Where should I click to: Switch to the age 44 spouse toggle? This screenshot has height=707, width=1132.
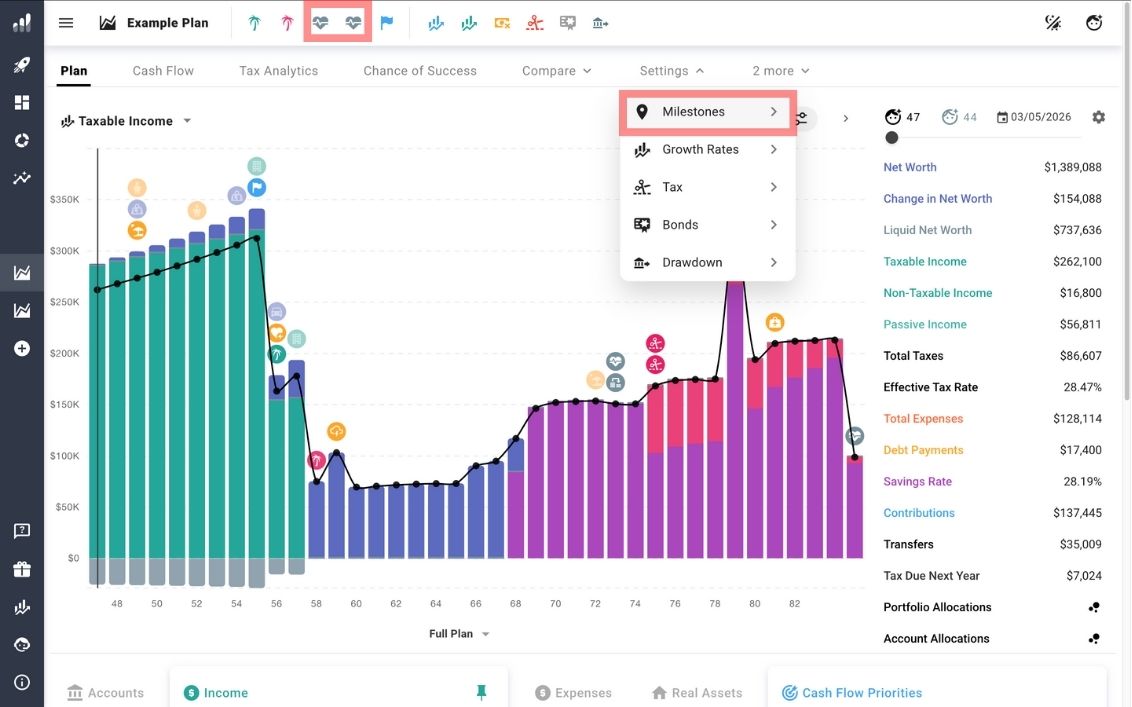tap(959, 117)
